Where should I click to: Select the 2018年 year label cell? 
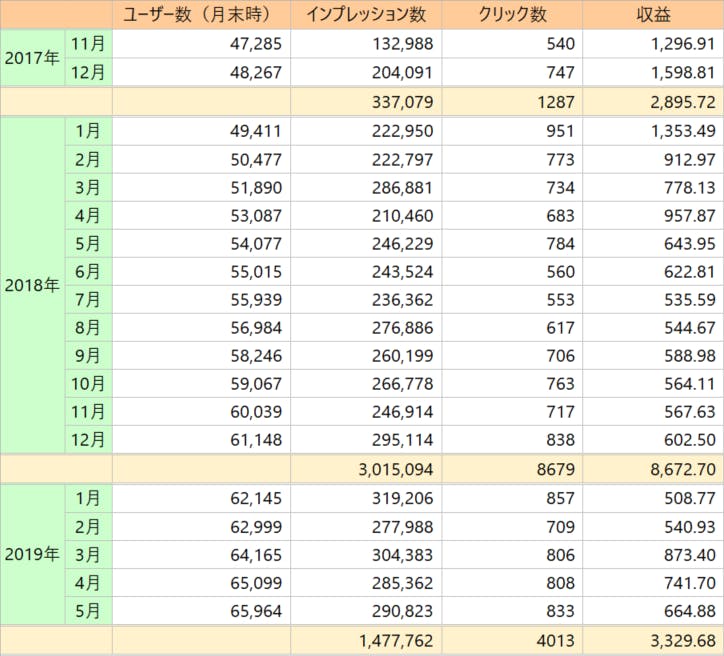click(x=32, y=285)
